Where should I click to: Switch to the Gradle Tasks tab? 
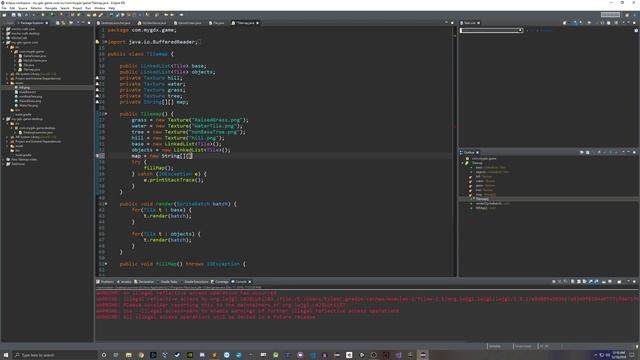(168, 282)
